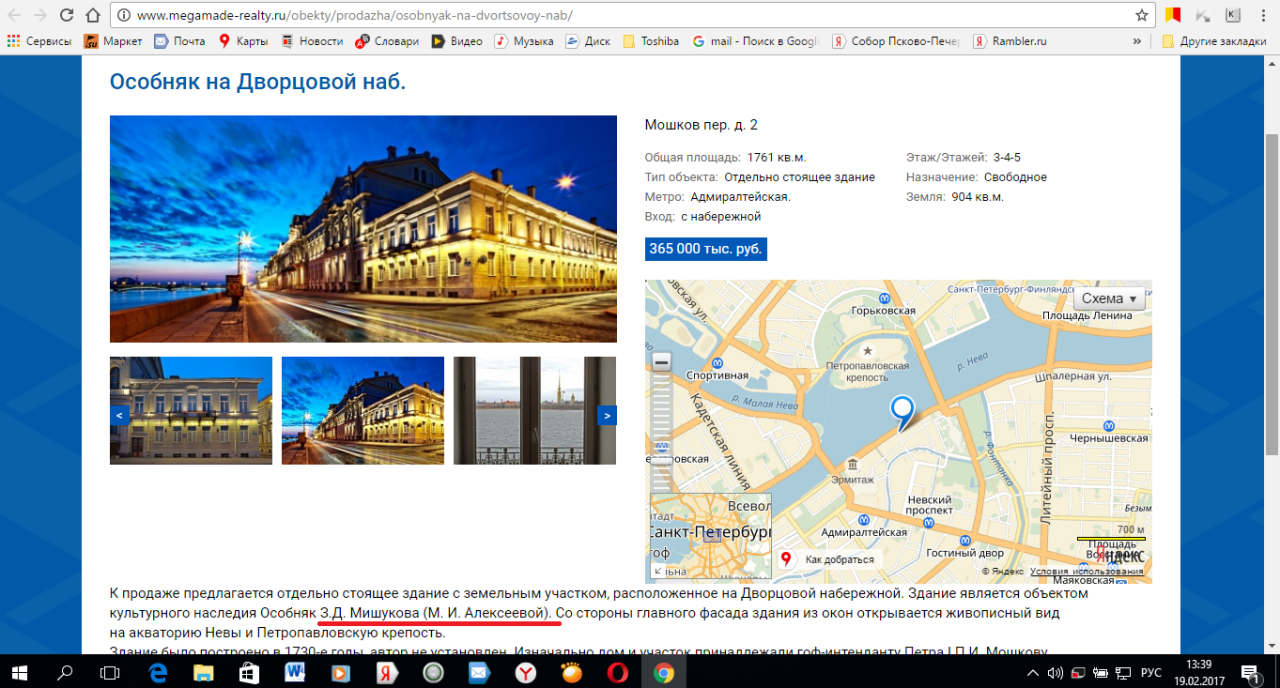Open the Новости bookmark

tap(311, 41)
